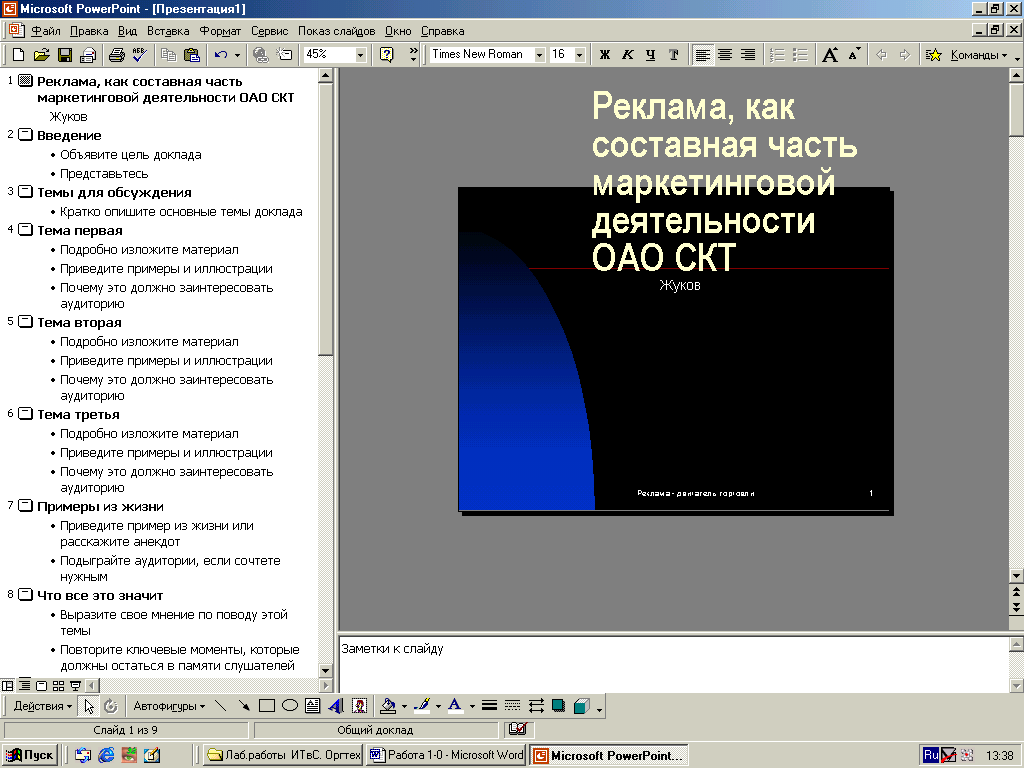Toggle numbered list formatting

[777, 55]
